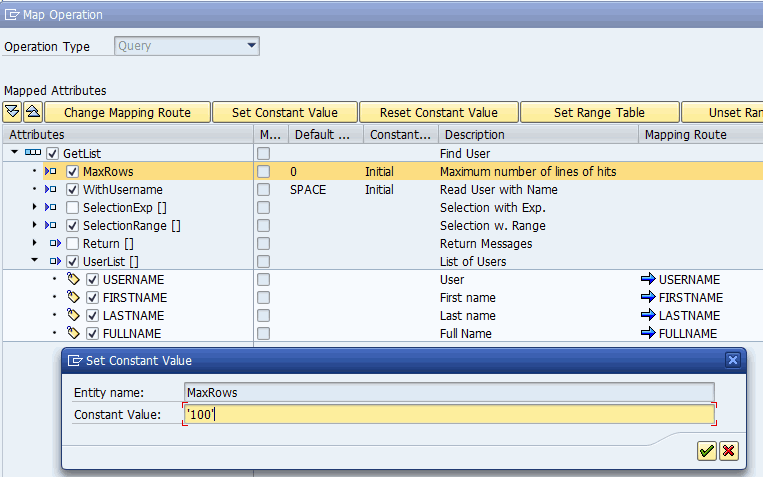763x477 pixels.
Task: Uncheck the FULLNAME field checkbox
Action: point(92,334)
